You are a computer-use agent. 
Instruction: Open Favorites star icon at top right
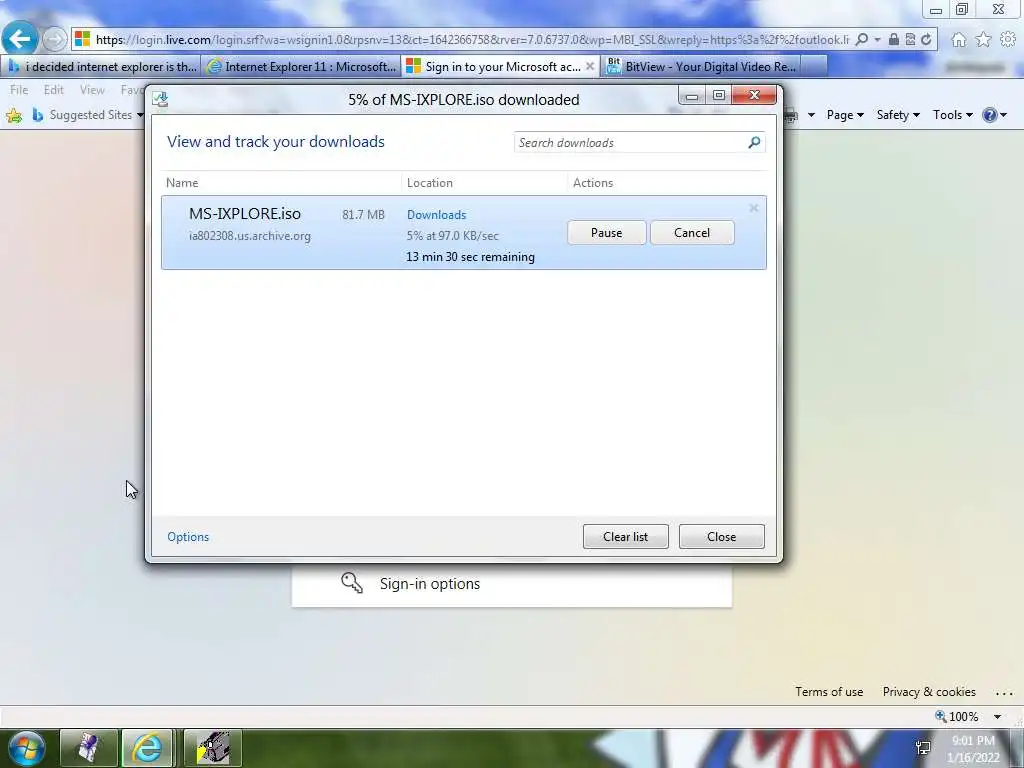click(983, 40)
